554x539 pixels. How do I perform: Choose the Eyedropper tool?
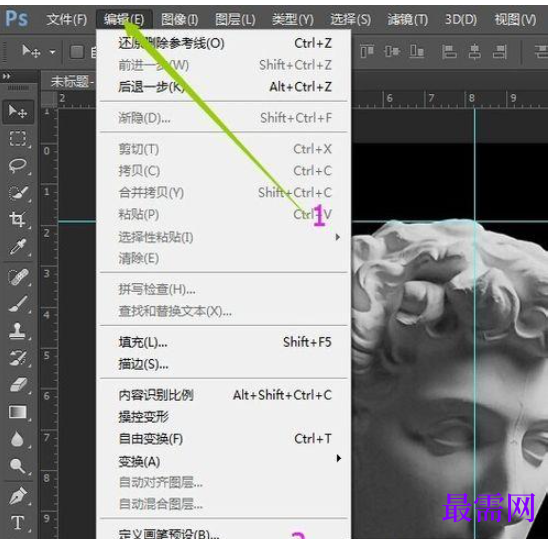[x=17, y=247]
